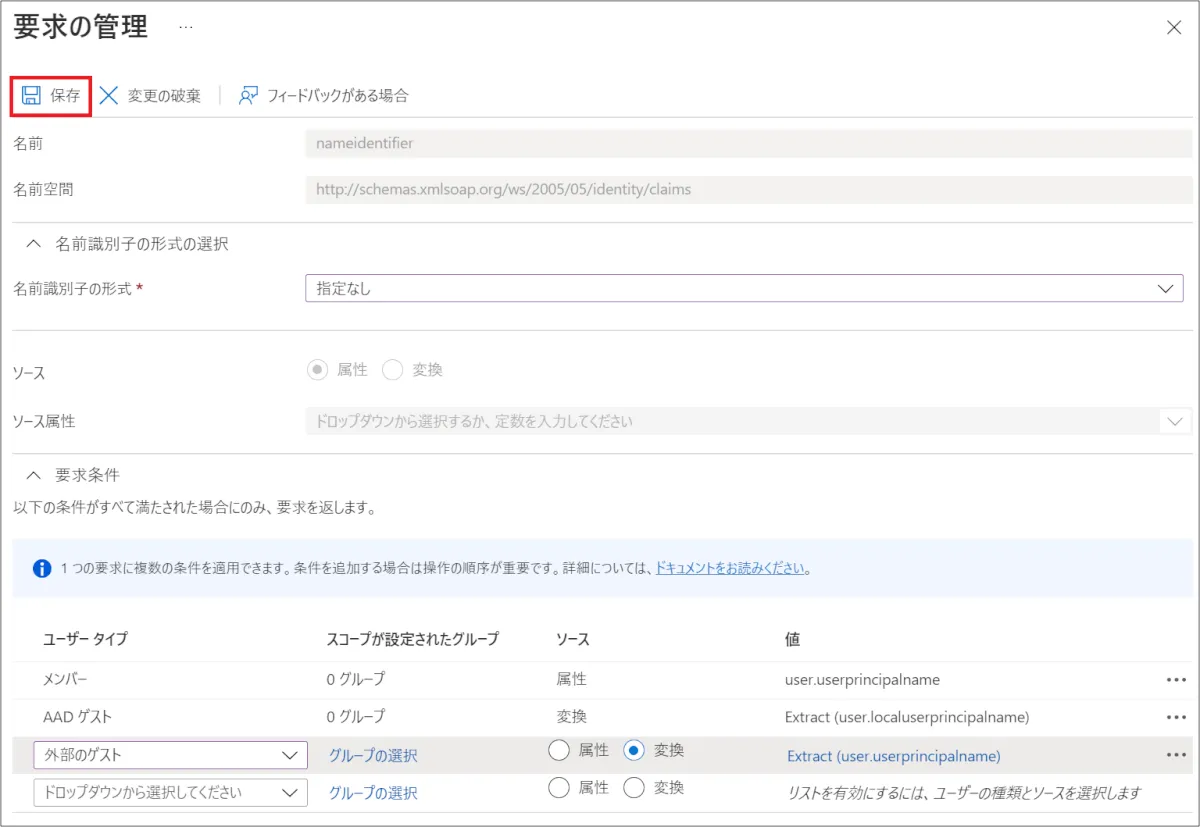The image size is (1200, 827).
Task: Click the feedback person icon
Action: 248,96
